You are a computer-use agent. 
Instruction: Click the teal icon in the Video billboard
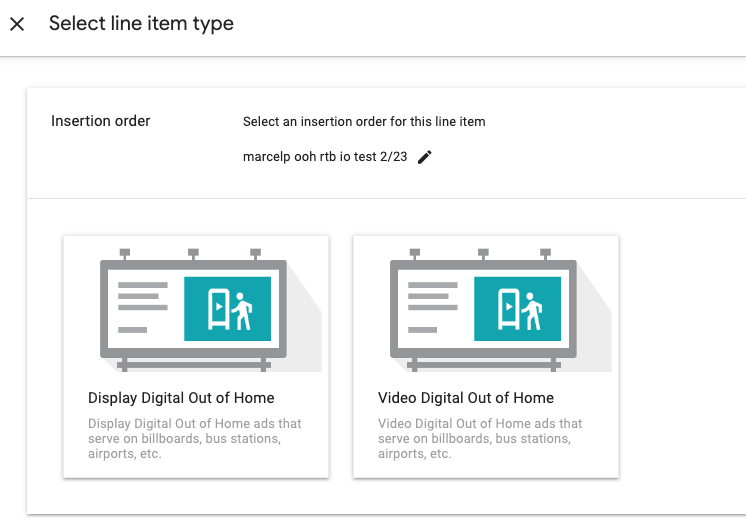517,308
